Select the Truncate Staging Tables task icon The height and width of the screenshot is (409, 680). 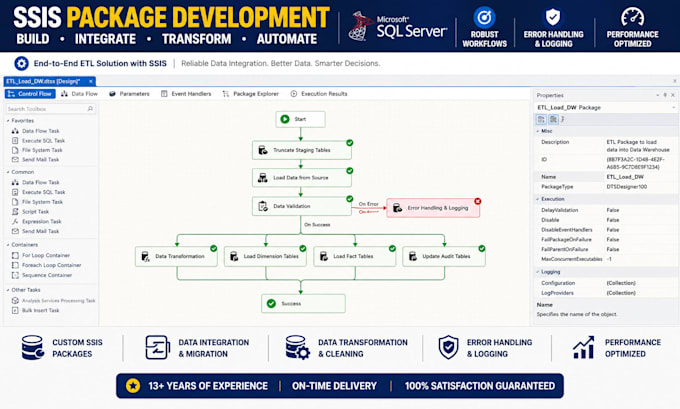point(263,150)
